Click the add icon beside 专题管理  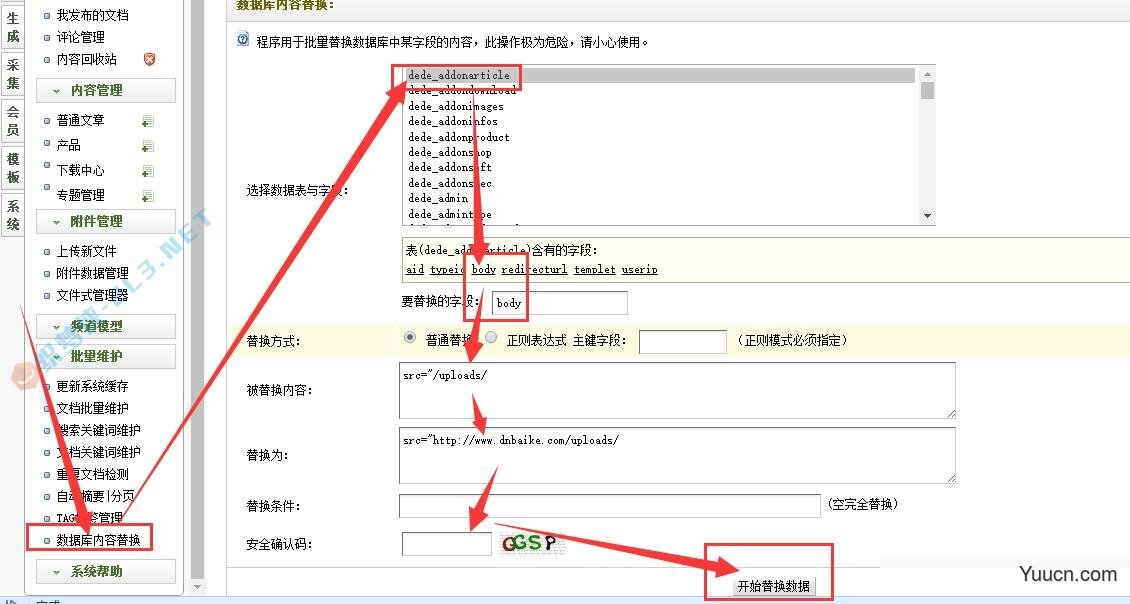tap(147, 196)
